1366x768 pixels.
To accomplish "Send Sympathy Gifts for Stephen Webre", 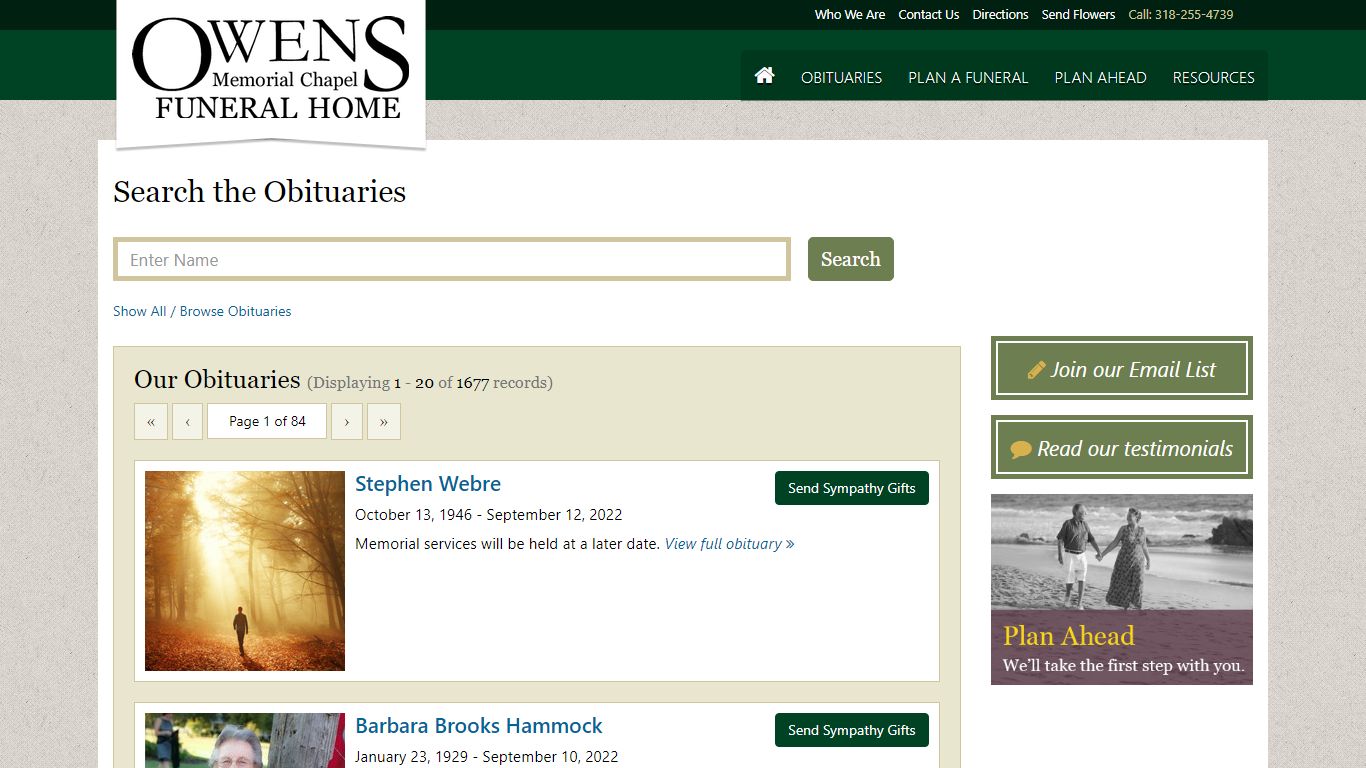I will coord(852,488).
